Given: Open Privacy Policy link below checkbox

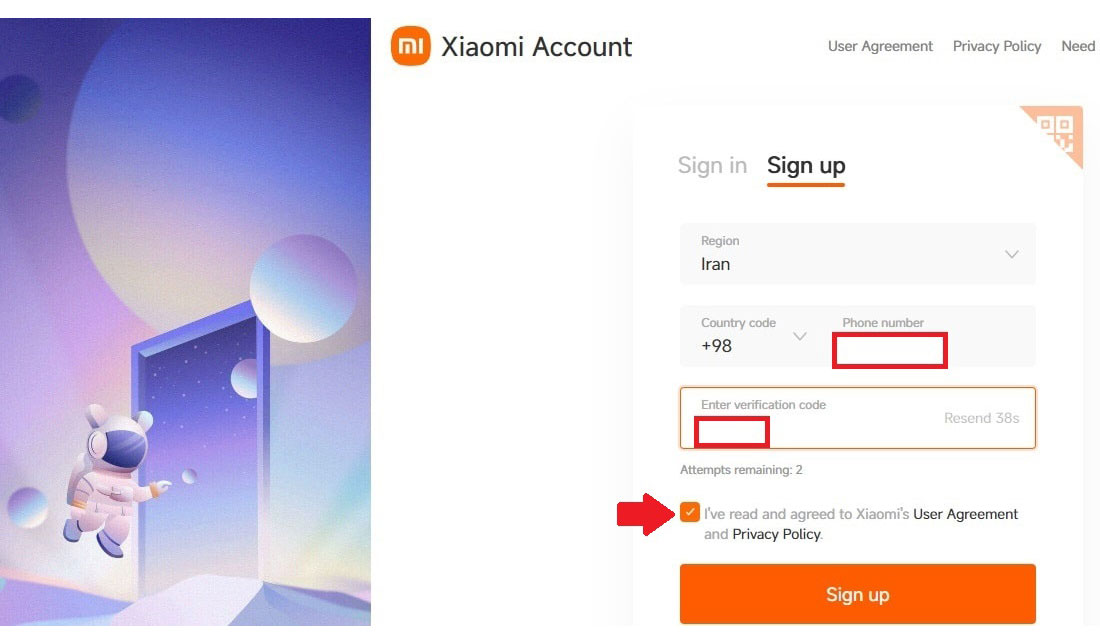Looking at the screenshot, I should tap(776, 534).
